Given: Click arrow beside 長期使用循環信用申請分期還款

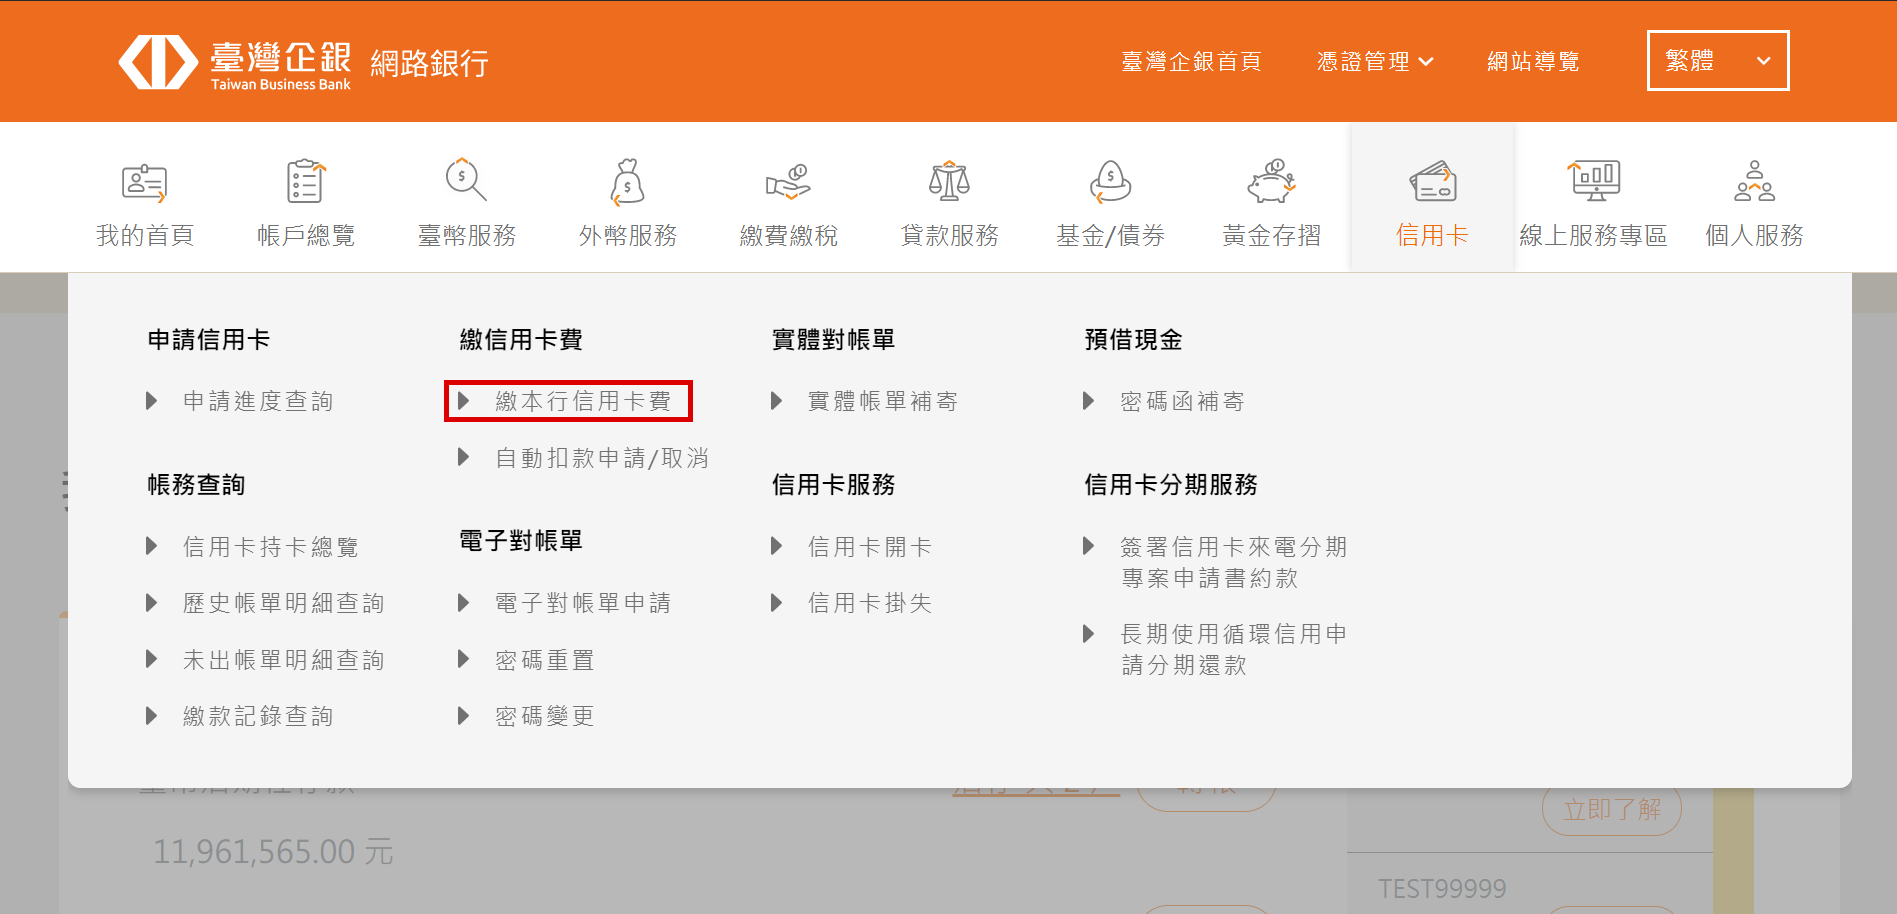Looking at the screenshot, I should (x=1089, y=633).
